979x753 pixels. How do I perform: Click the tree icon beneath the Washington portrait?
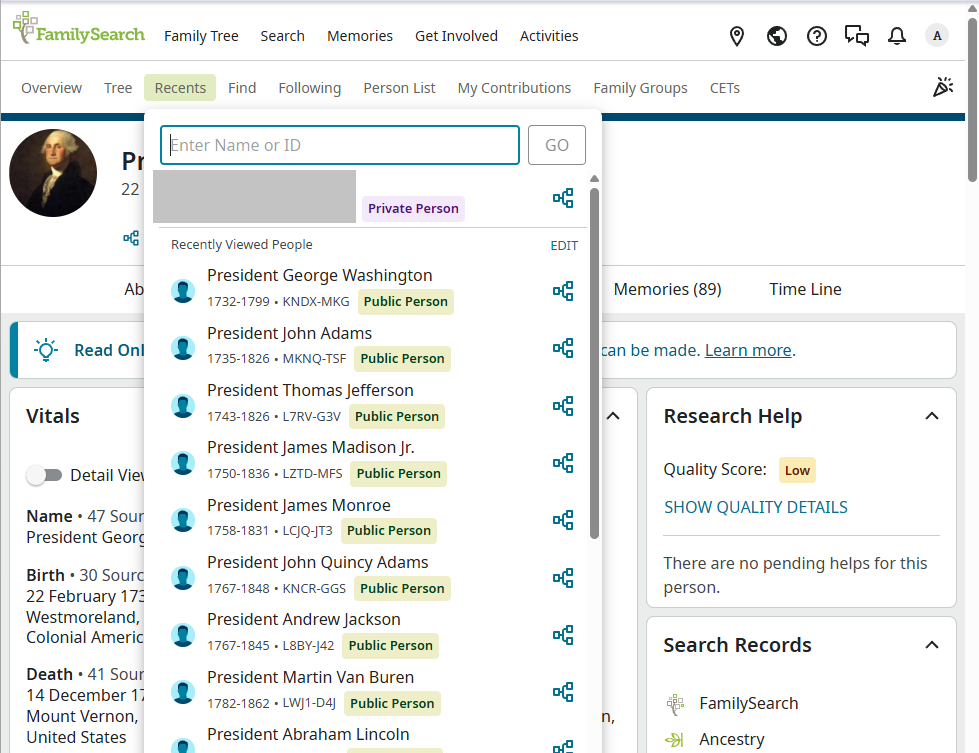click(x=131, y=238)
